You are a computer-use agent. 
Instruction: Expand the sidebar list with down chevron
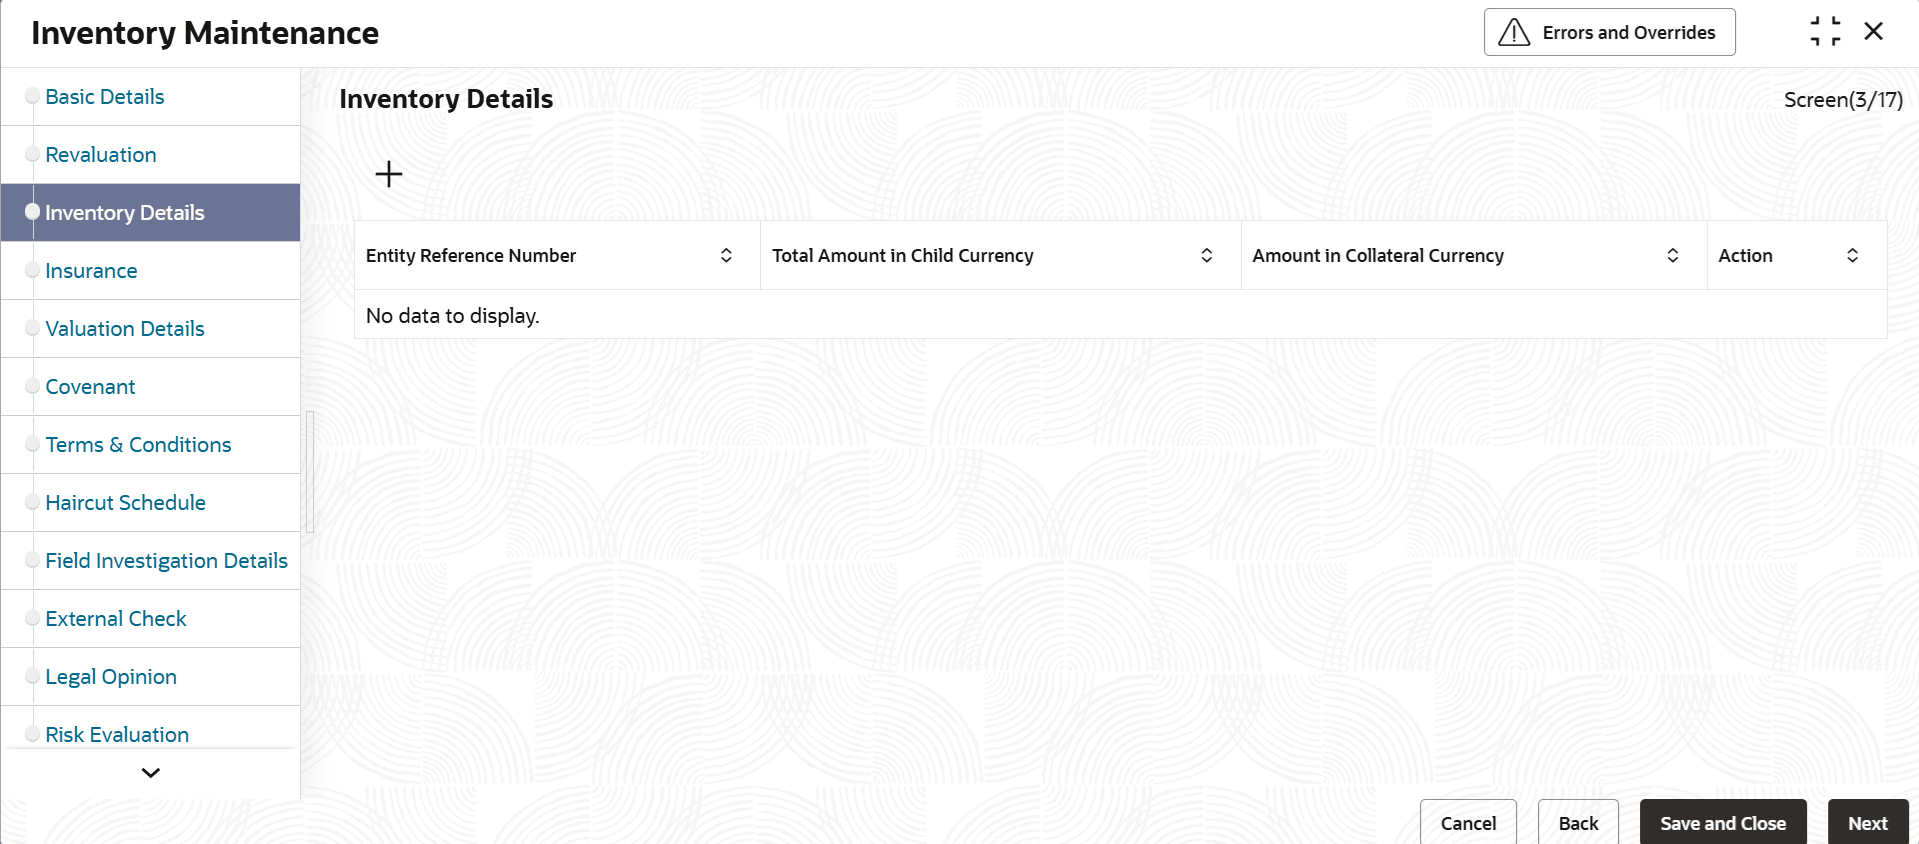tap(151, 773)
